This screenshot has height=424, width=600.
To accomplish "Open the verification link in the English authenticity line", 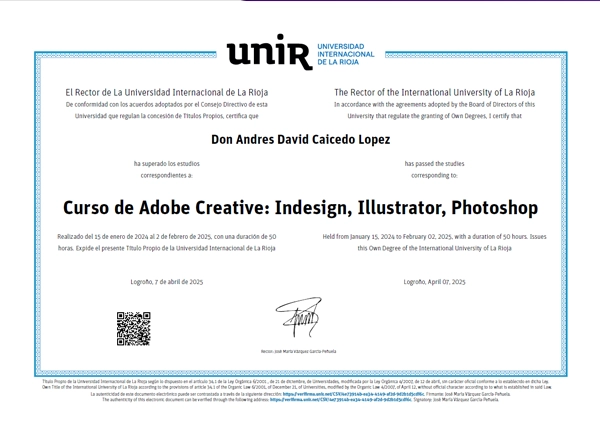I will [x=341, y=400].
